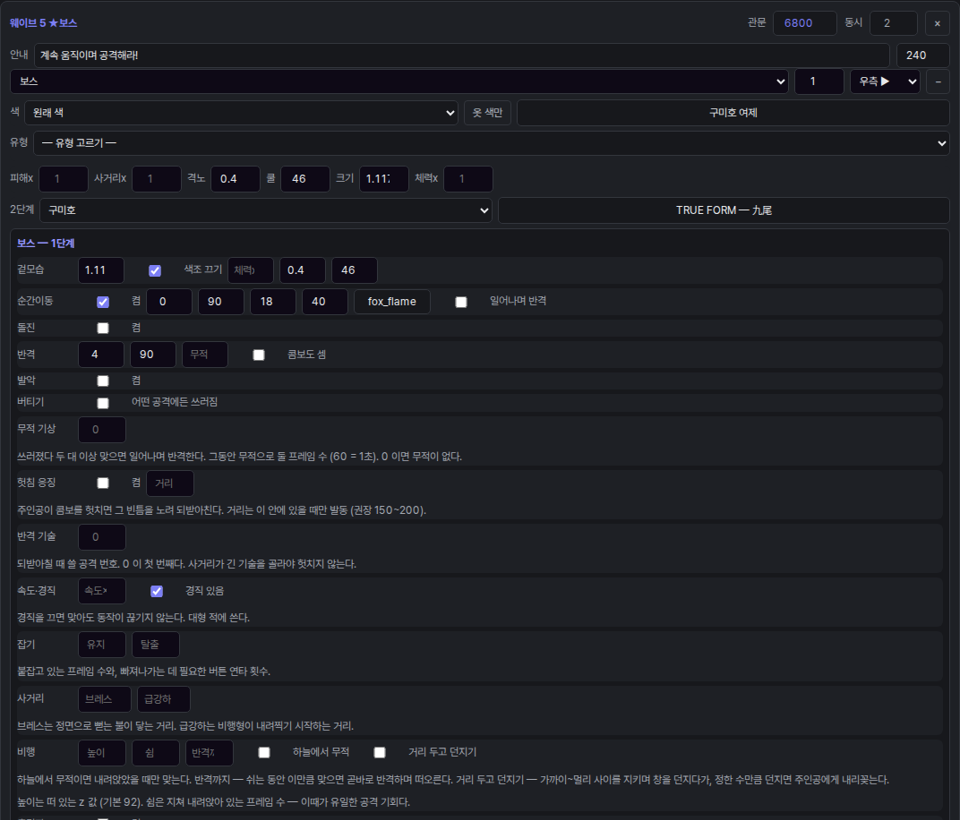The image size is (960, 820).
Task: Tick 버티기 어떤 공격에든 쓰러짐 checkbox
Action: click(x=103, y=403)
